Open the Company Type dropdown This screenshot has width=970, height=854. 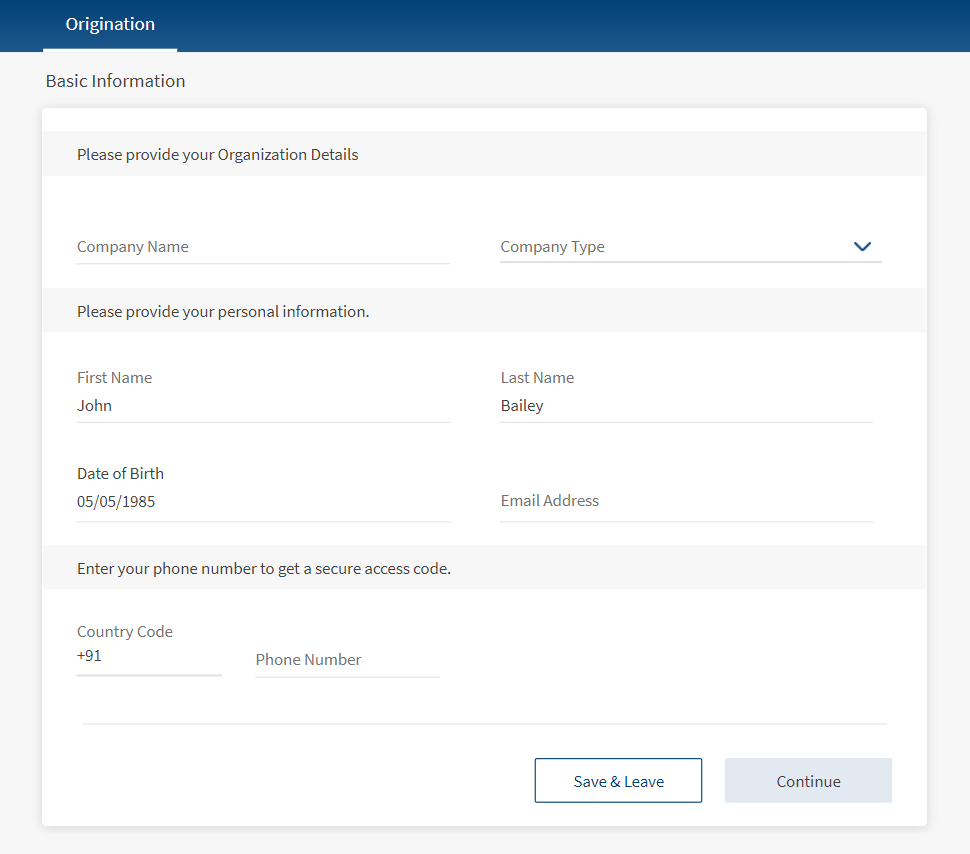691,247
